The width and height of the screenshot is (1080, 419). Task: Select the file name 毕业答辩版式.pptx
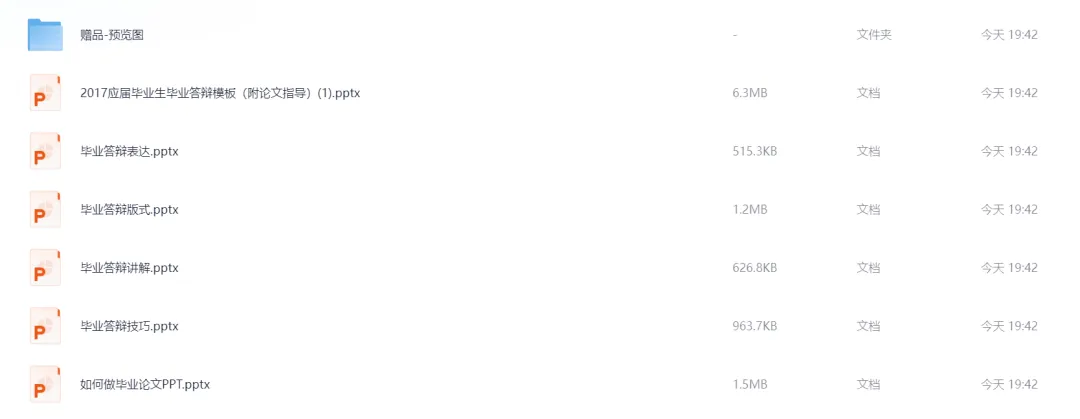coord(129,210)
